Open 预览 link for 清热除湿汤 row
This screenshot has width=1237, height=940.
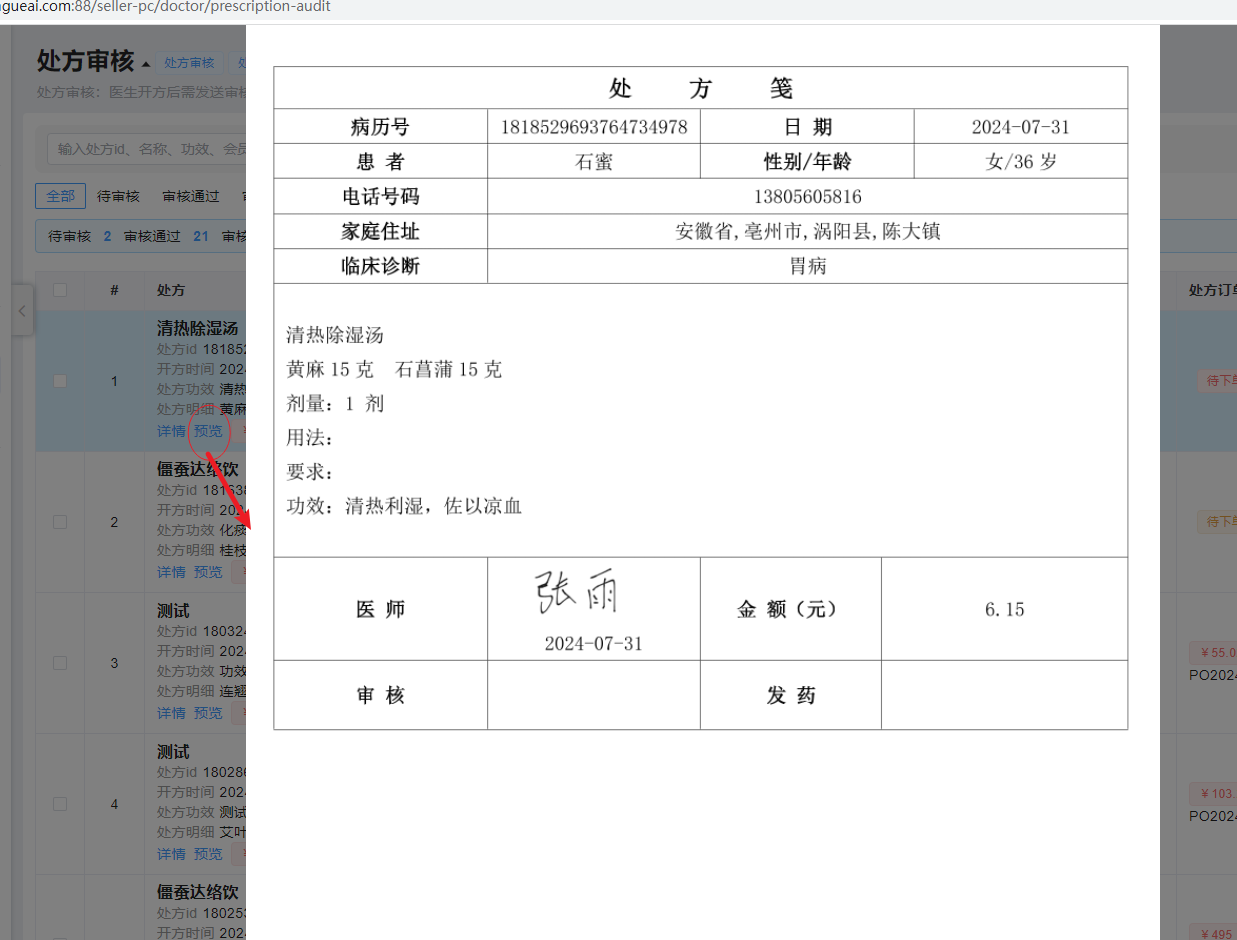click(x=208, y=431)
